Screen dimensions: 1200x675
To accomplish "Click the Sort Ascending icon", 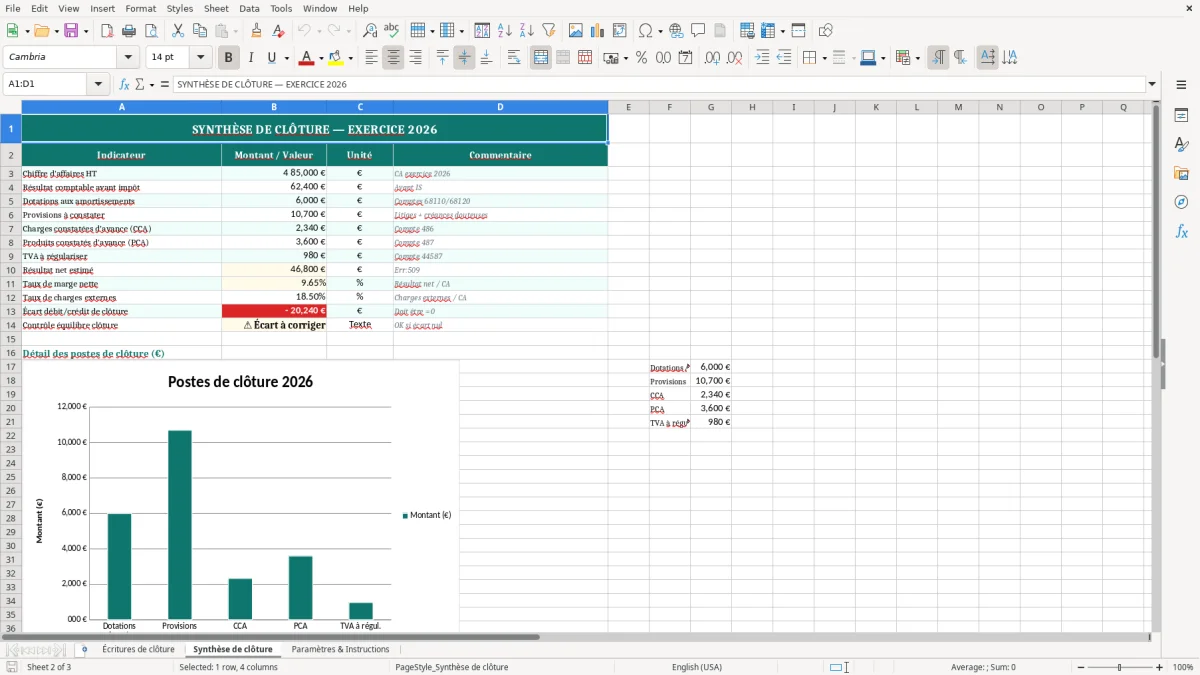I will tap(504, 31).
